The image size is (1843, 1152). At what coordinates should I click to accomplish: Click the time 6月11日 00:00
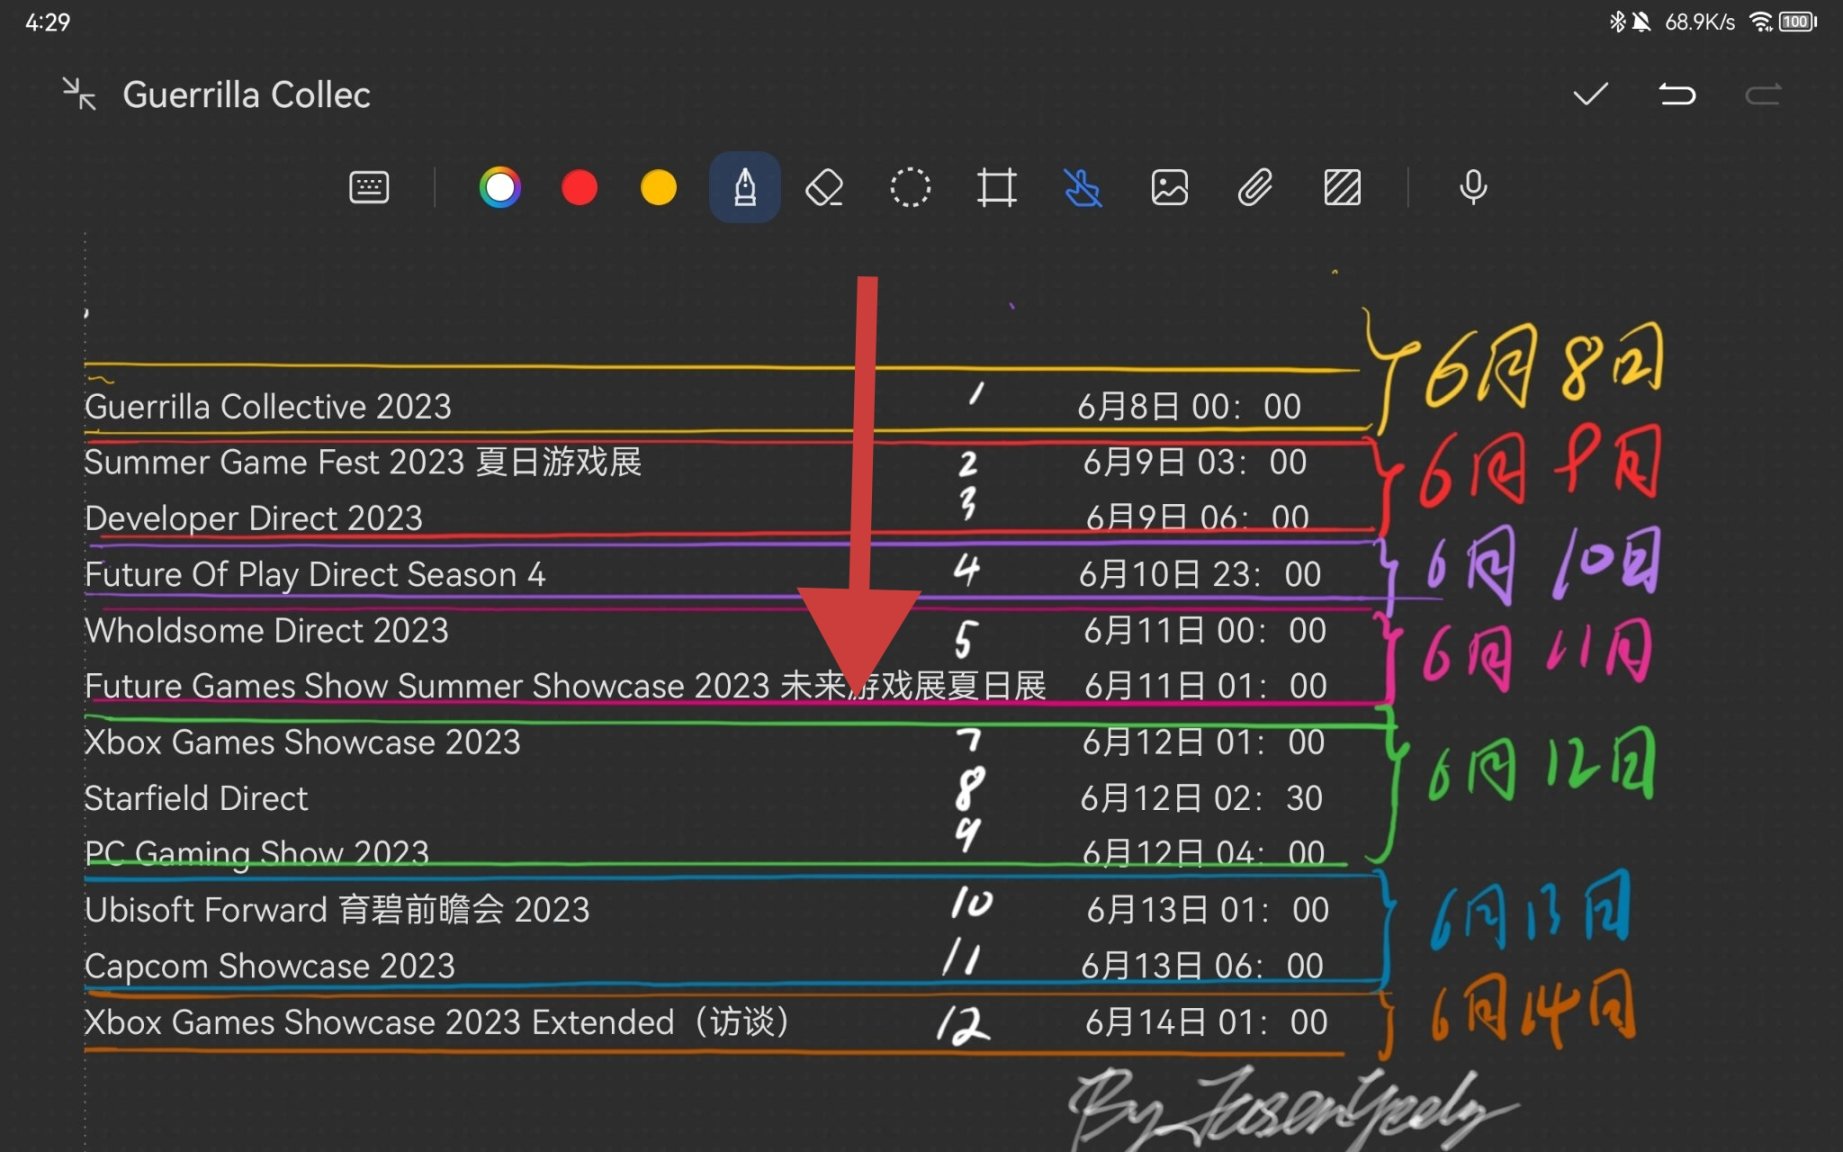1205,630
